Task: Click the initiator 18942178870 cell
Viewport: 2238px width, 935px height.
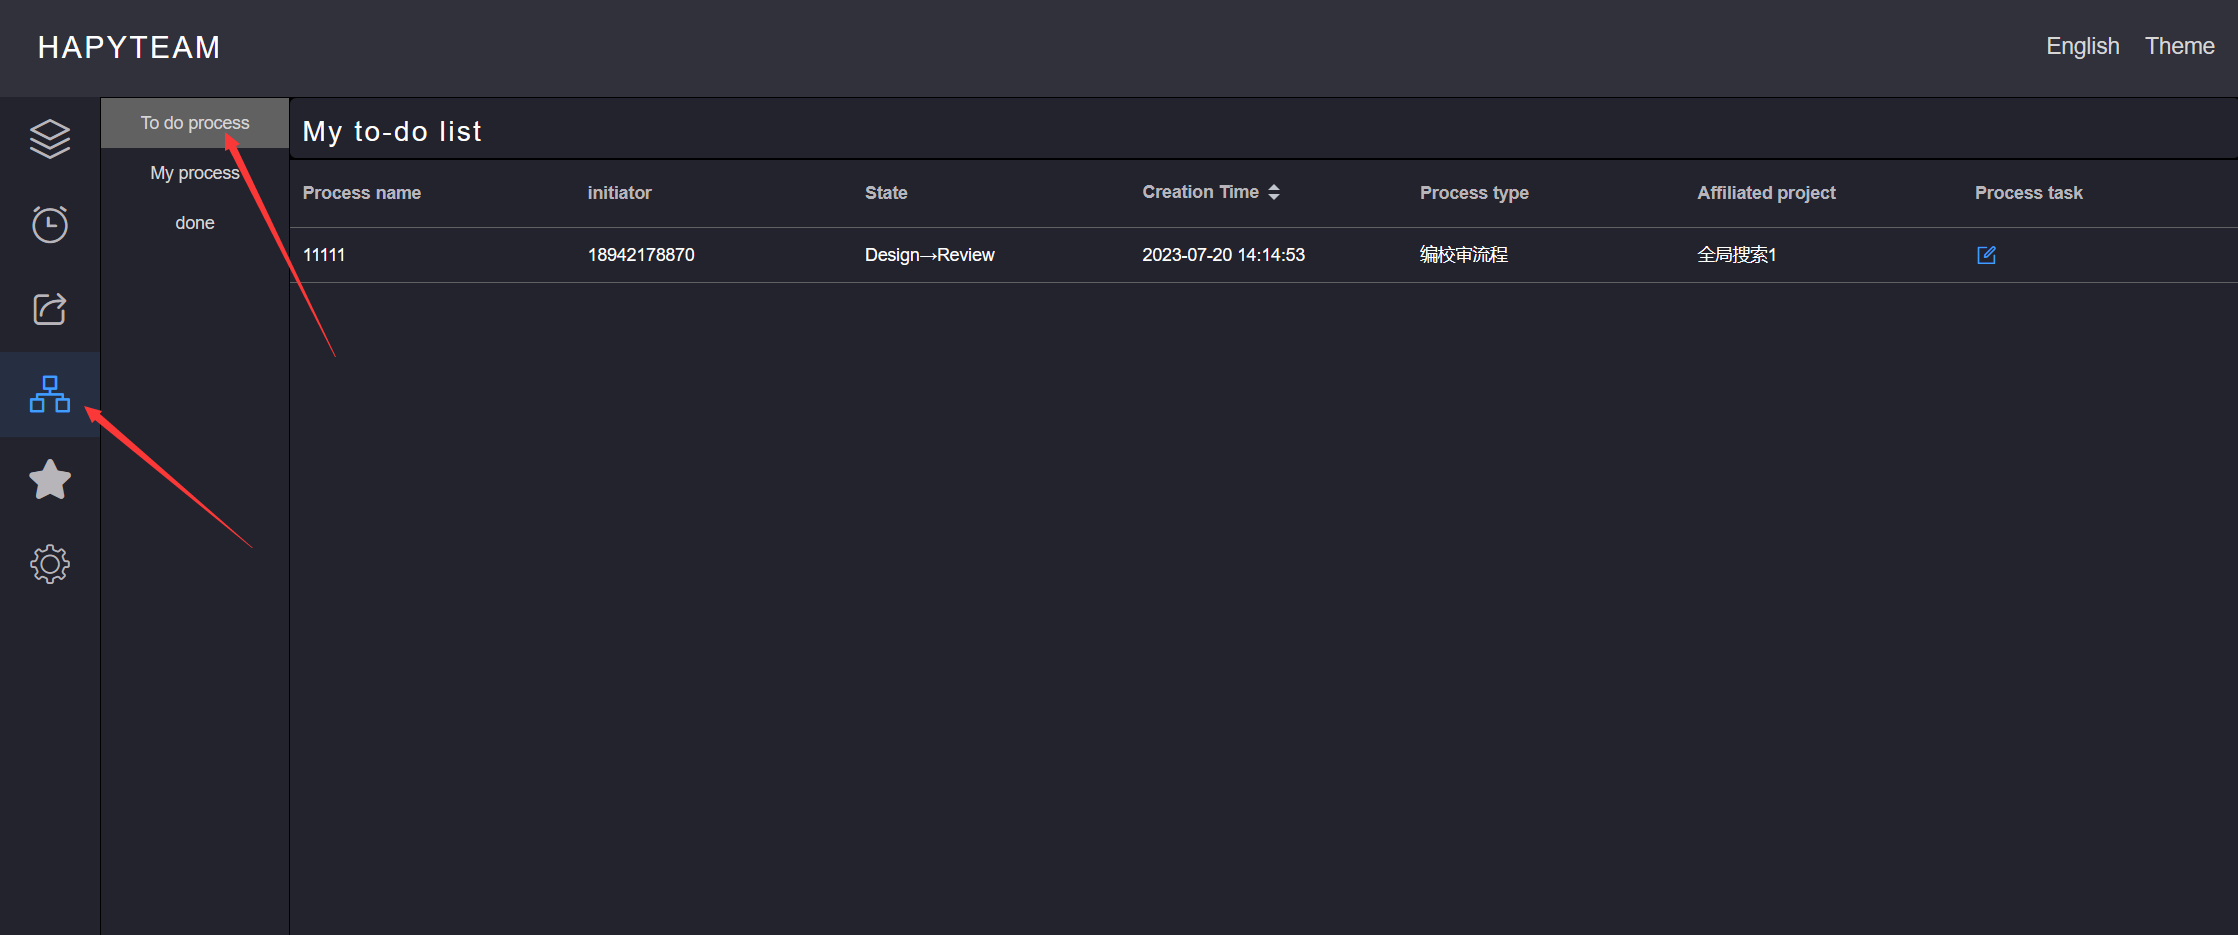Action: pyautogui.click(x=641, y=255)
